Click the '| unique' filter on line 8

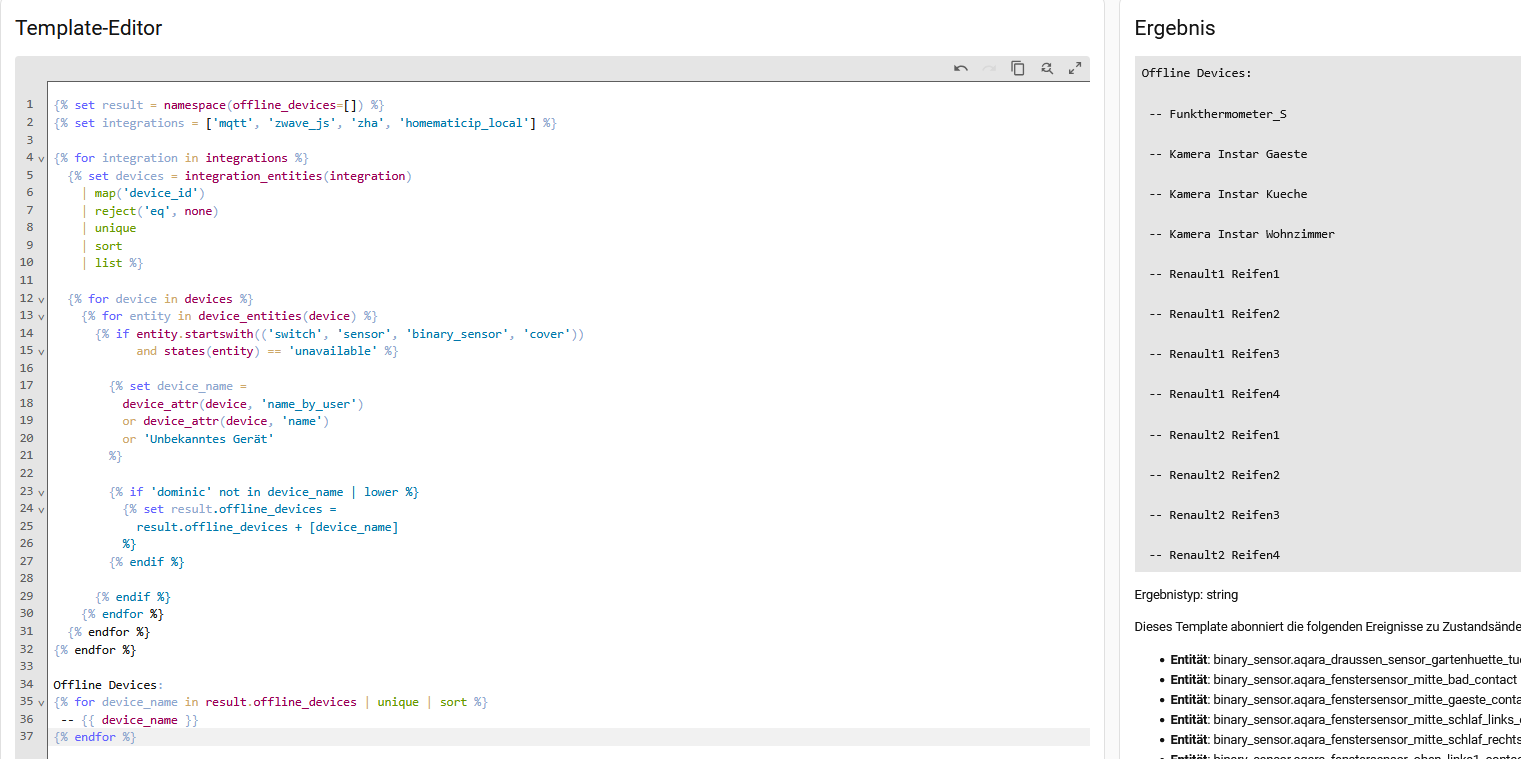point(109,228)
